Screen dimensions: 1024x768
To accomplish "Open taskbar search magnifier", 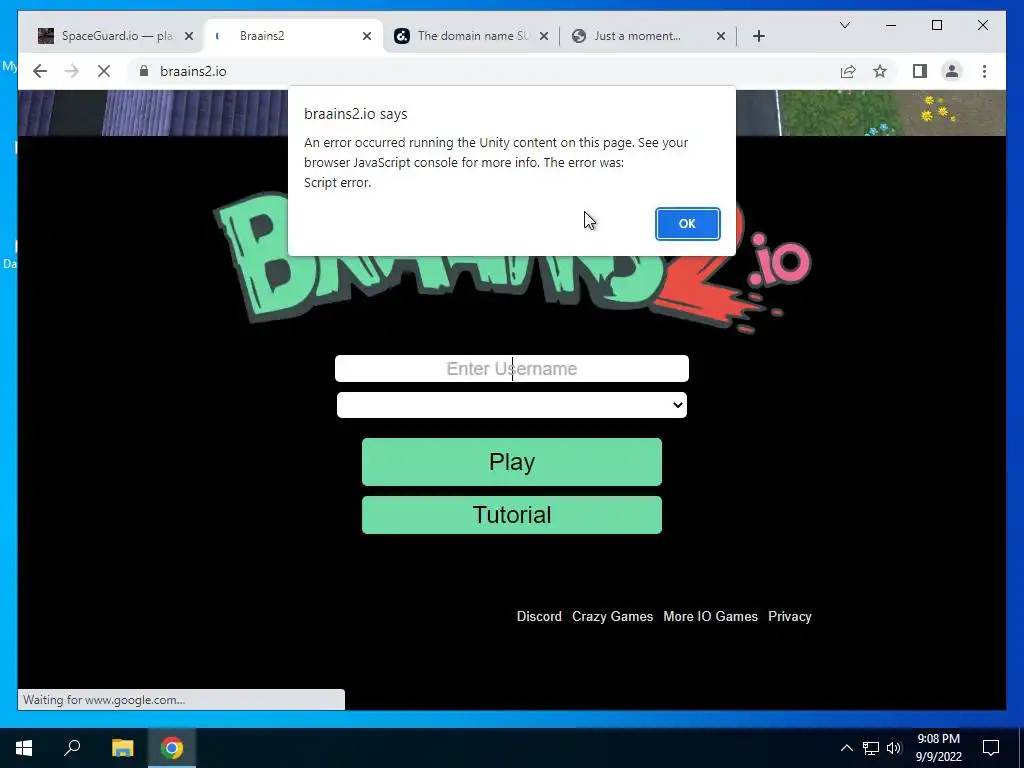I will (72, 748).
